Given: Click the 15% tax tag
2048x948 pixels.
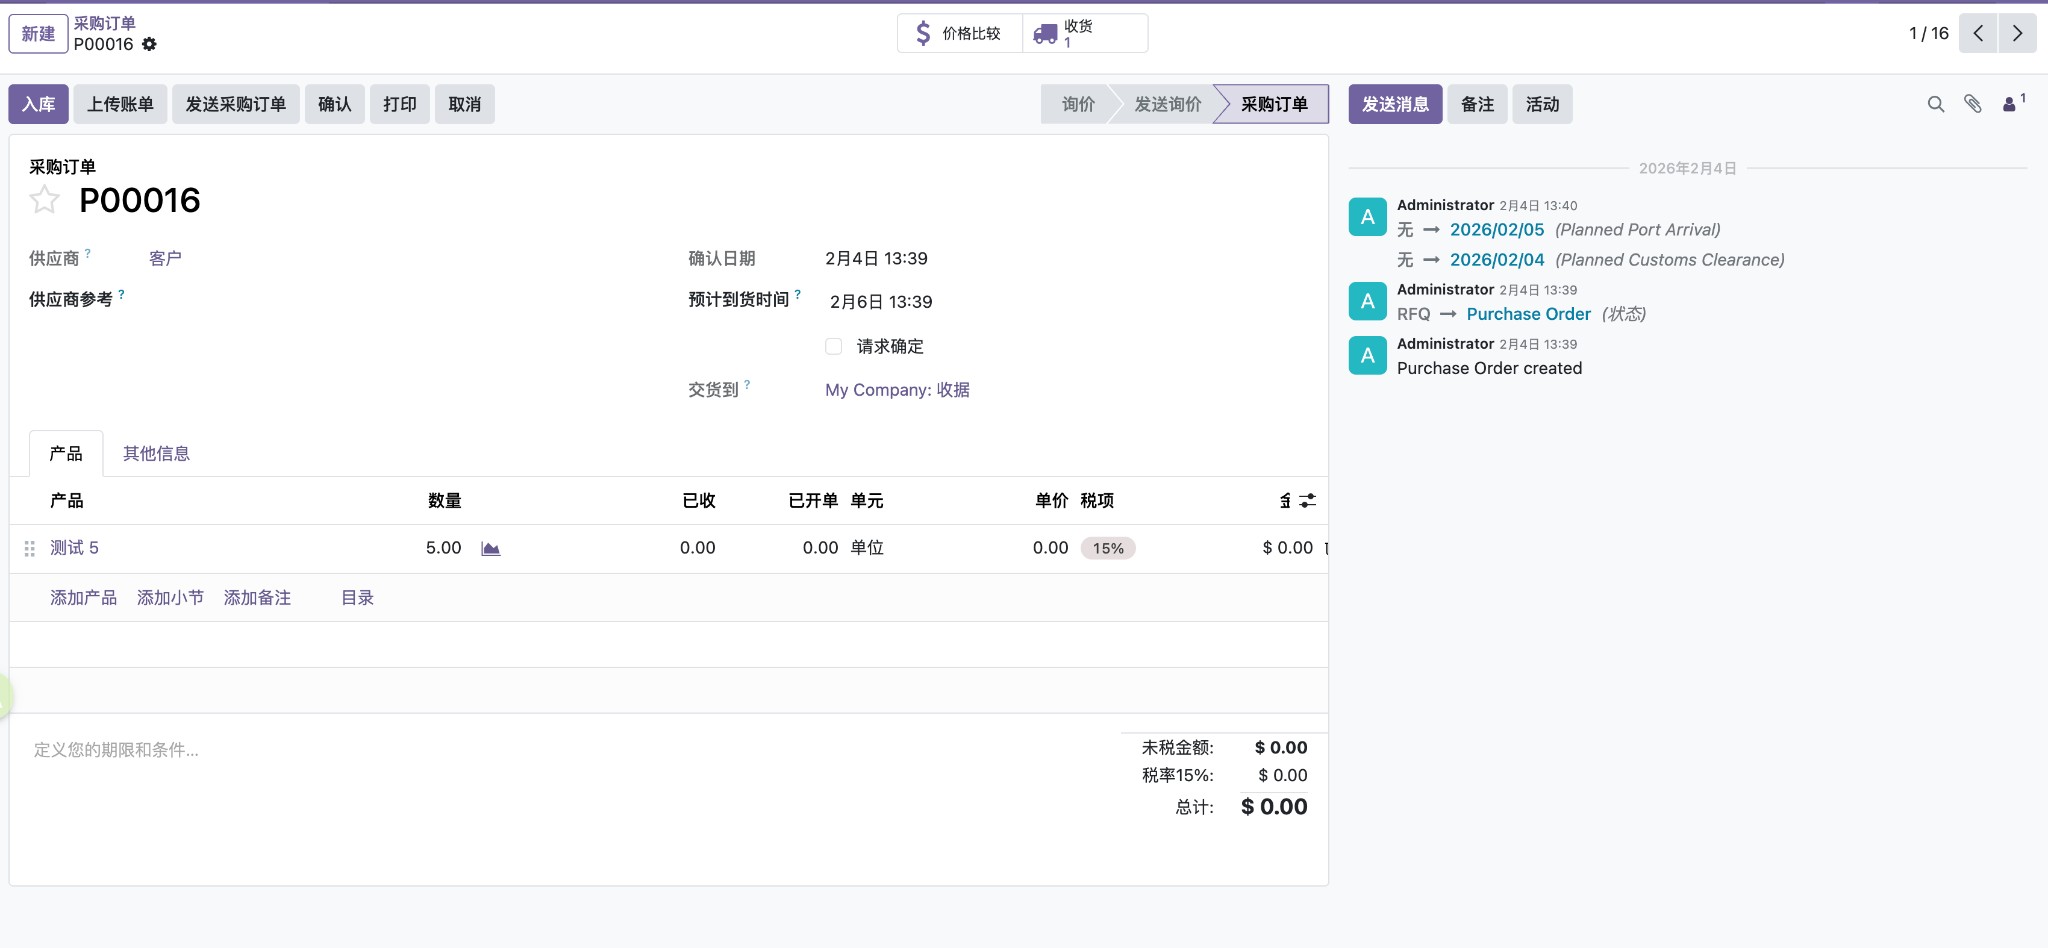Looking at the screenshot, I should point(1108,548).
